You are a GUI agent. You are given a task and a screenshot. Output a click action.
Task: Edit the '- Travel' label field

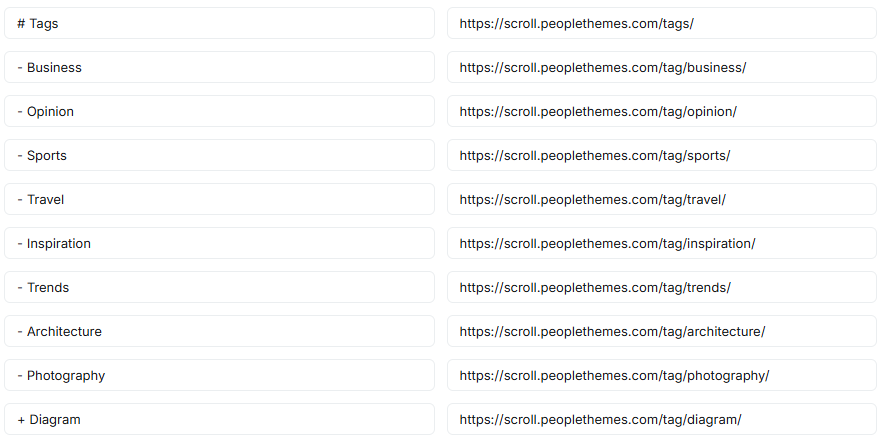click(220, 199)
